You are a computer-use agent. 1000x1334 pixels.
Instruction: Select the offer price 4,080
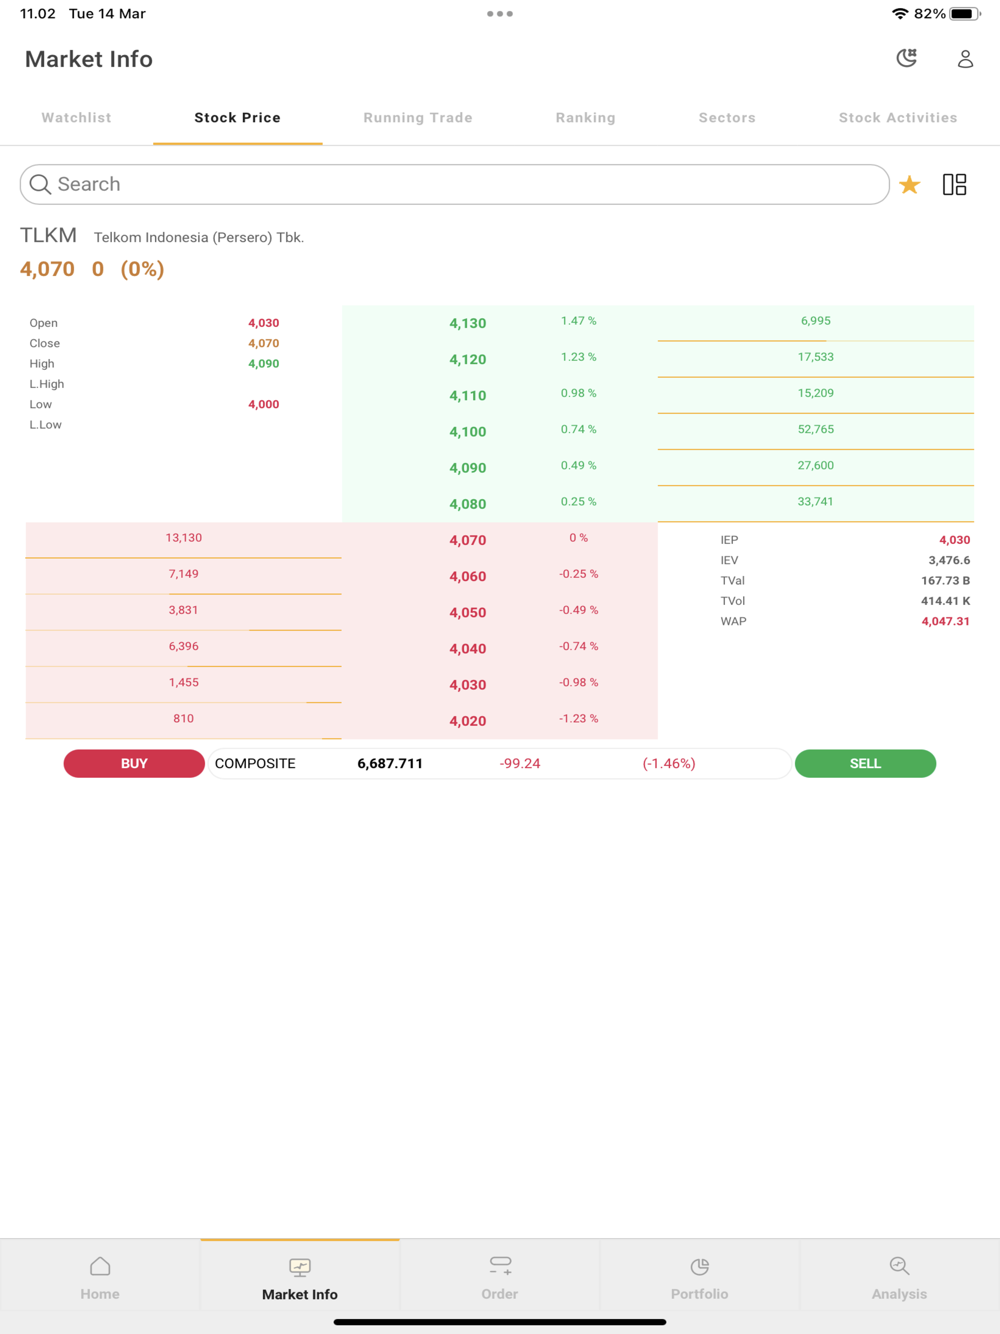[x=468, y=504]
